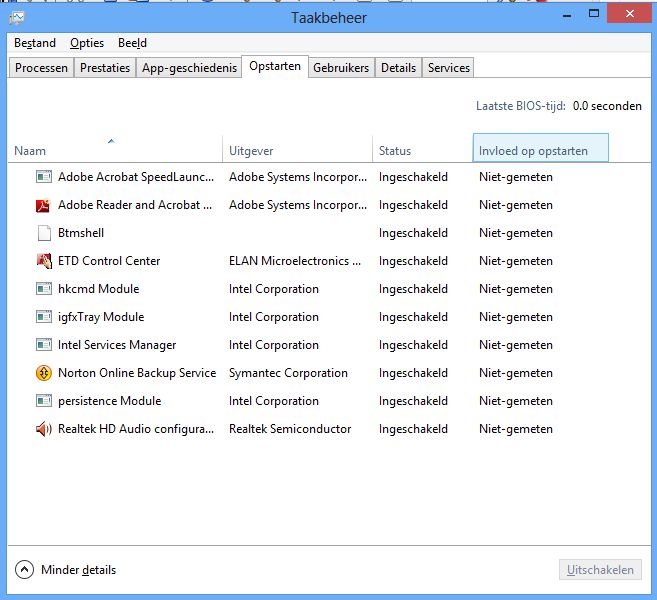Click the 0.0 seconden BIOS time value

(607, 106)
